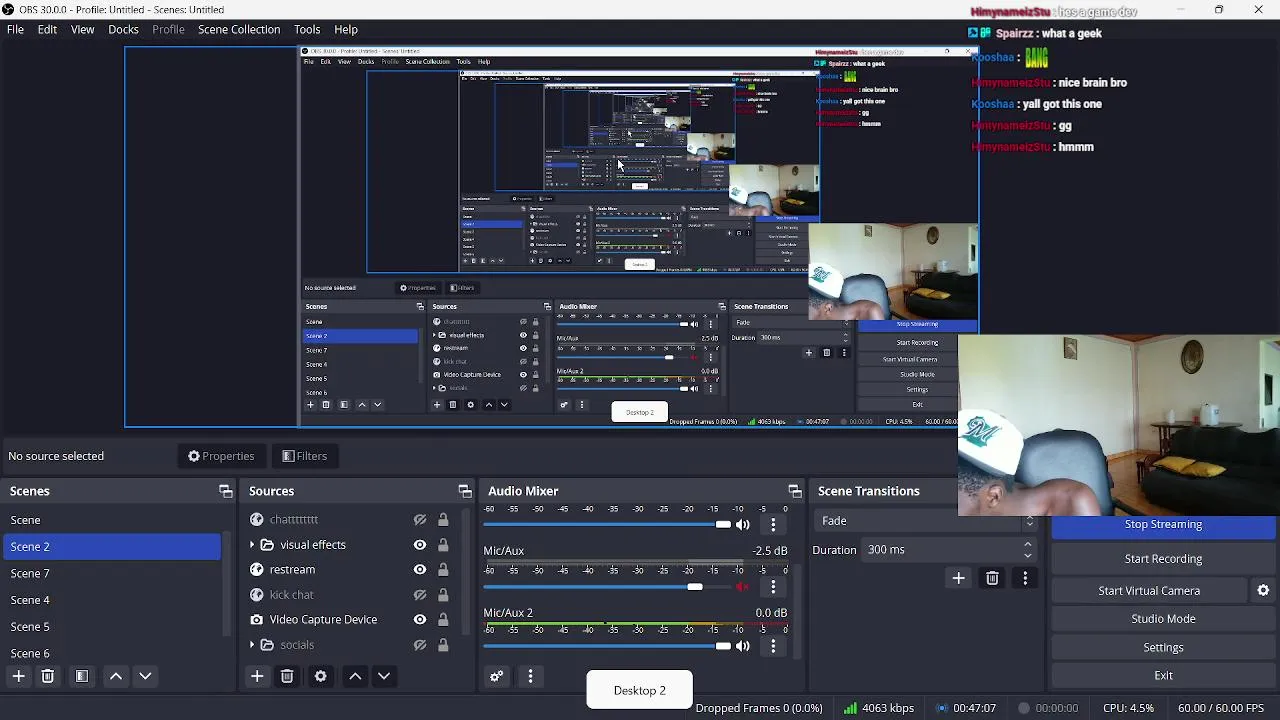1280x720 pixels.
Task: Click Start Recording button
Action: 1163,559
